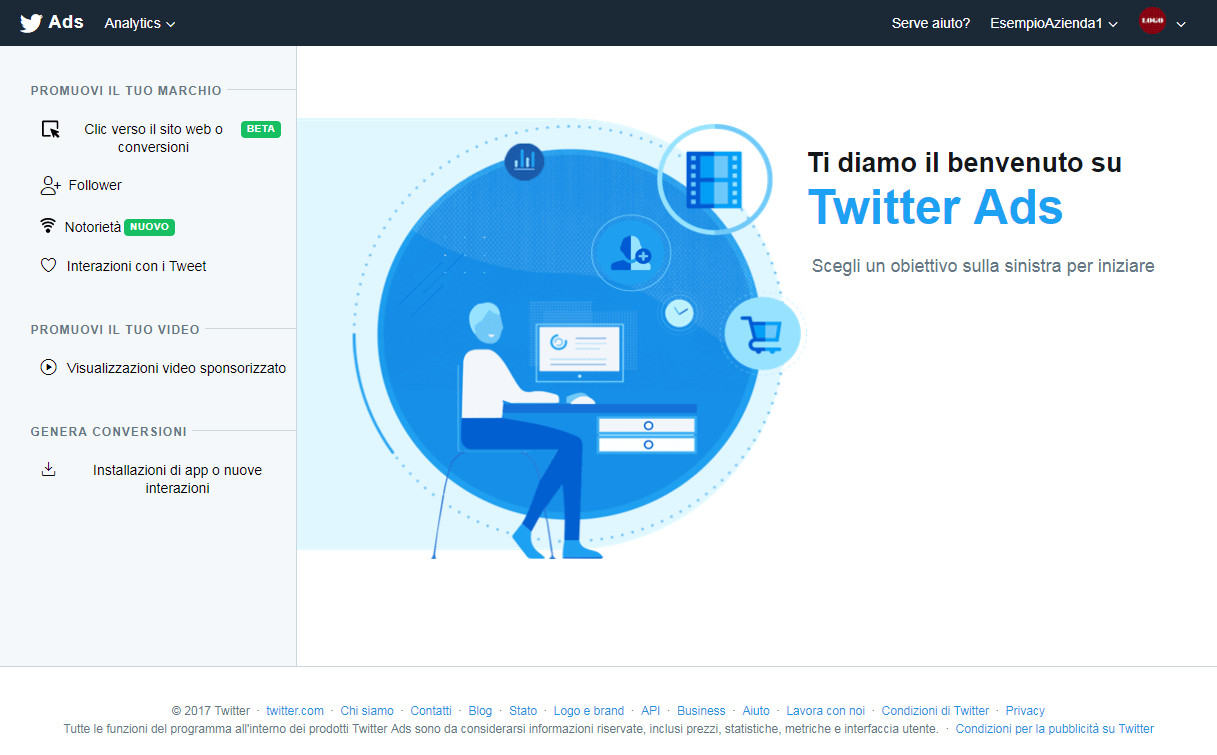The height and width of the screenshot is (755, 1217).
Task: Open the Aiuto footer link
Action: (x=756, y=711)
